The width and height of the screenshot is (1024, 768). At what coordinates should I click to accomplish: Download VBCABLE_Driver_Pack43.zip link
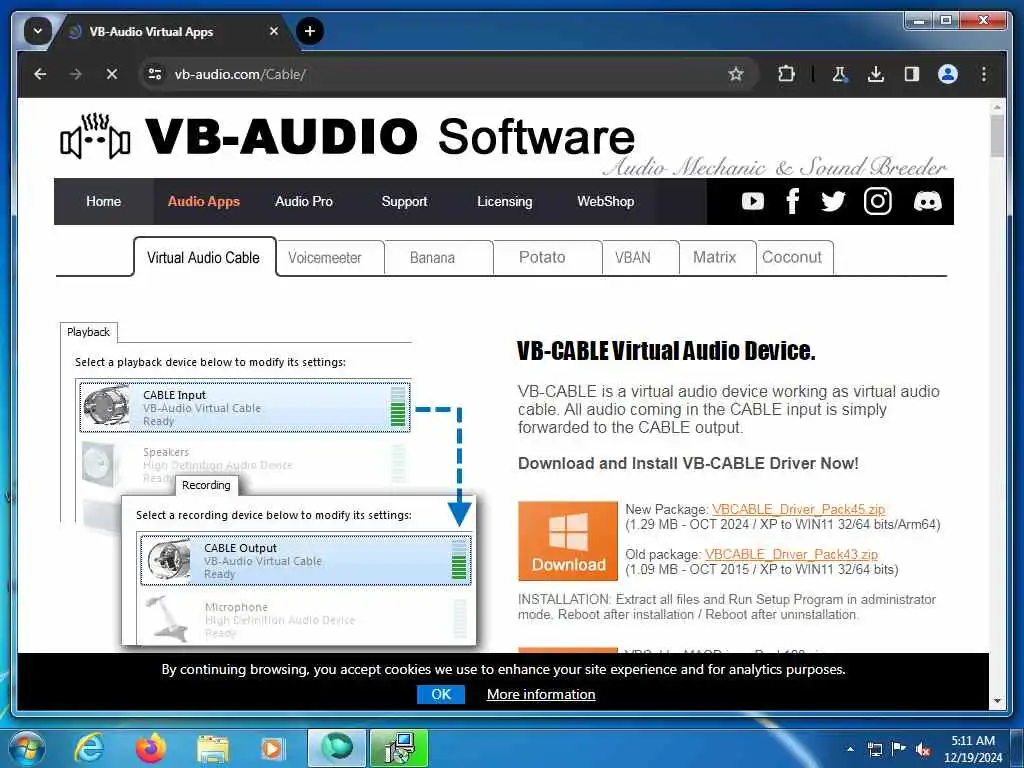click(791, 554)
